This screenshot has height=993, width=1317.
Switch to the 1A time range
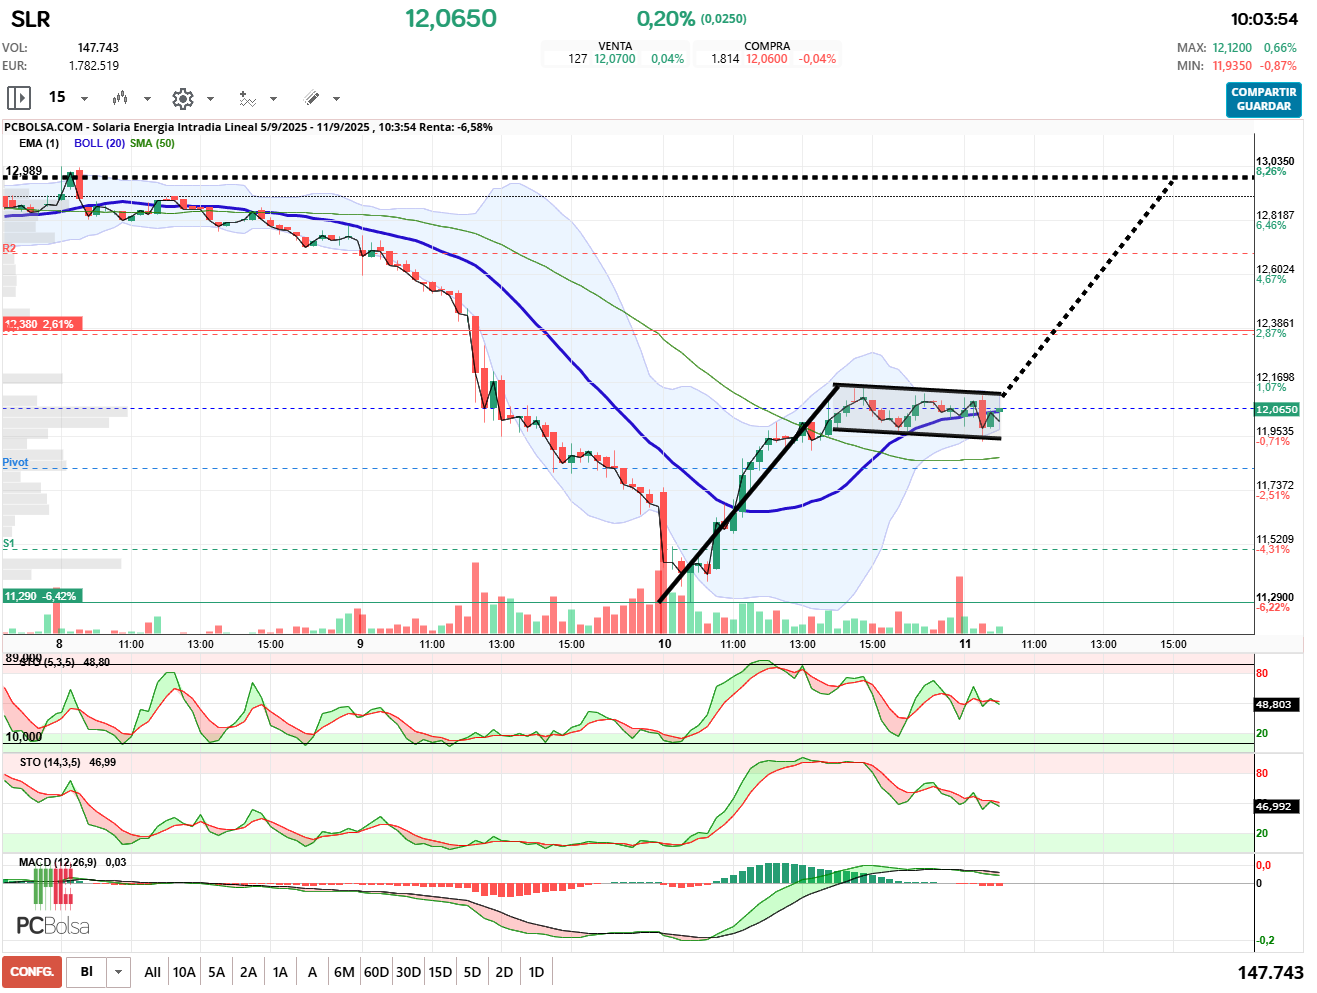coord(280,972)
